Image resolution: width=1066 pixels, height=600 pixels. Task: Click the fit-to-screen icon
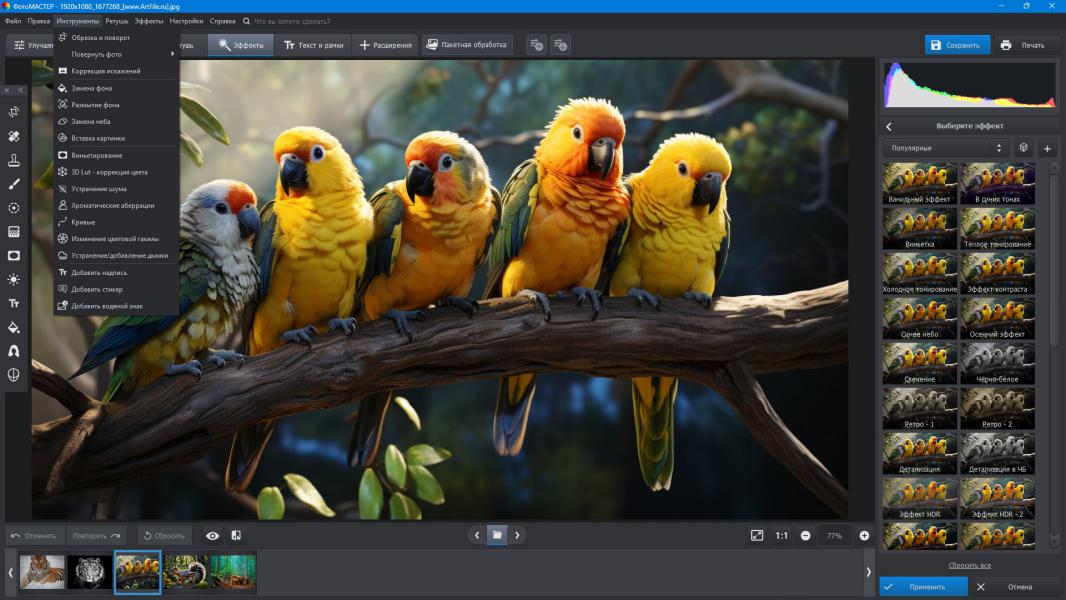(x=757, y=535)
